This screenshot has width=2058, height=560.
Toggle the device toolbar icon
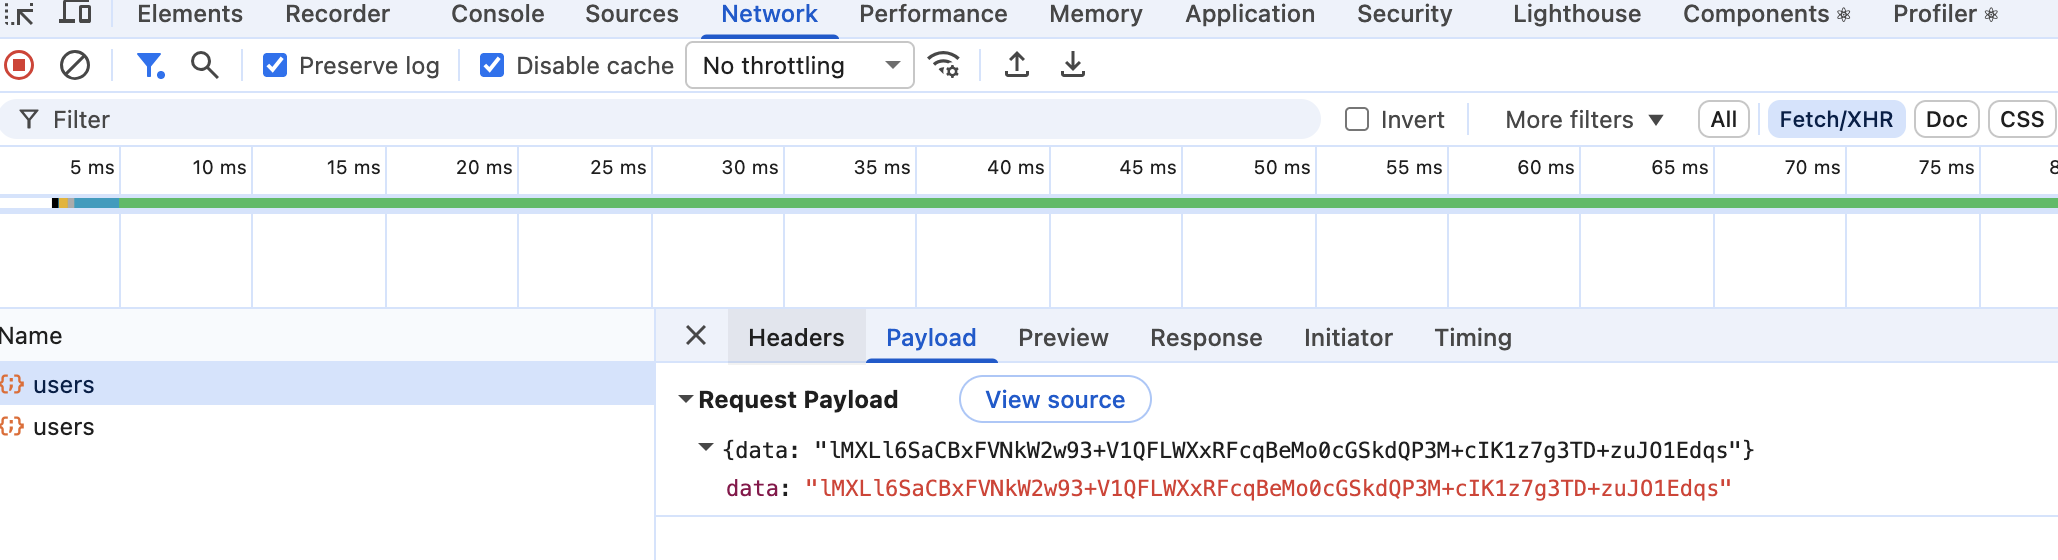[x=76, y=13]
